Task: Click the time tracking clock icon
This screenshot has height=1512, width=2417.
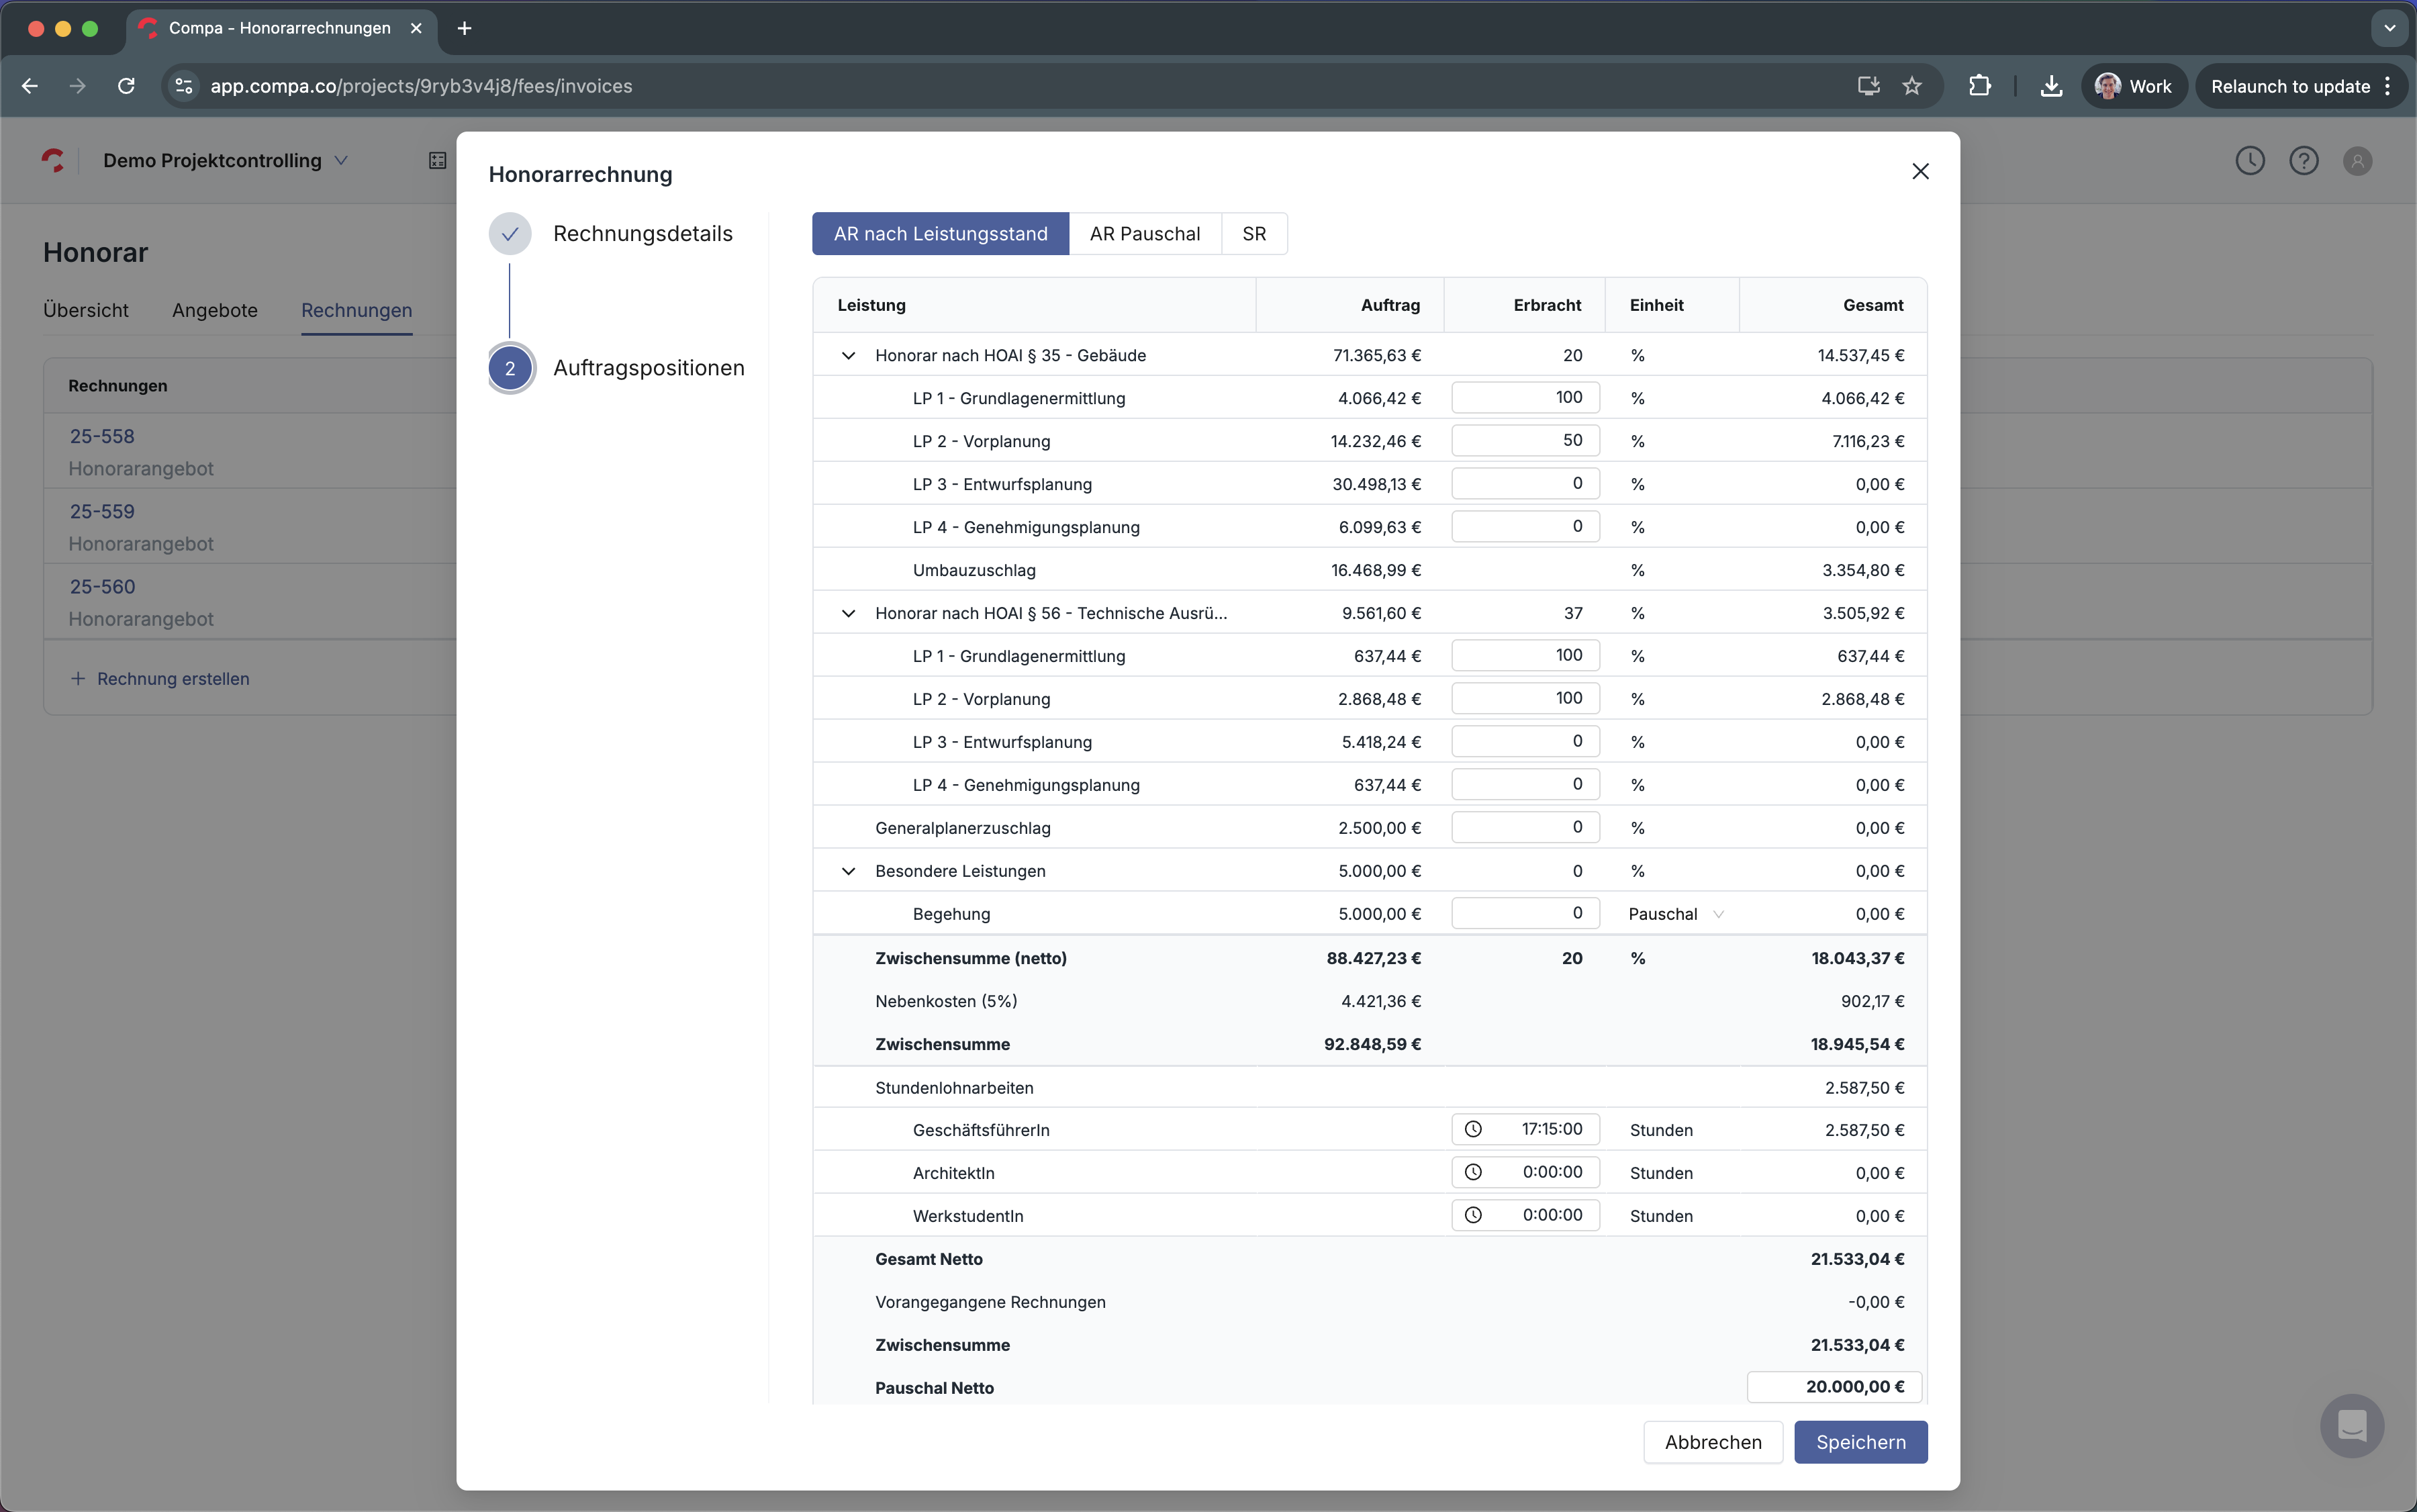Action: pyautogui.click(x=2249, y=161)
